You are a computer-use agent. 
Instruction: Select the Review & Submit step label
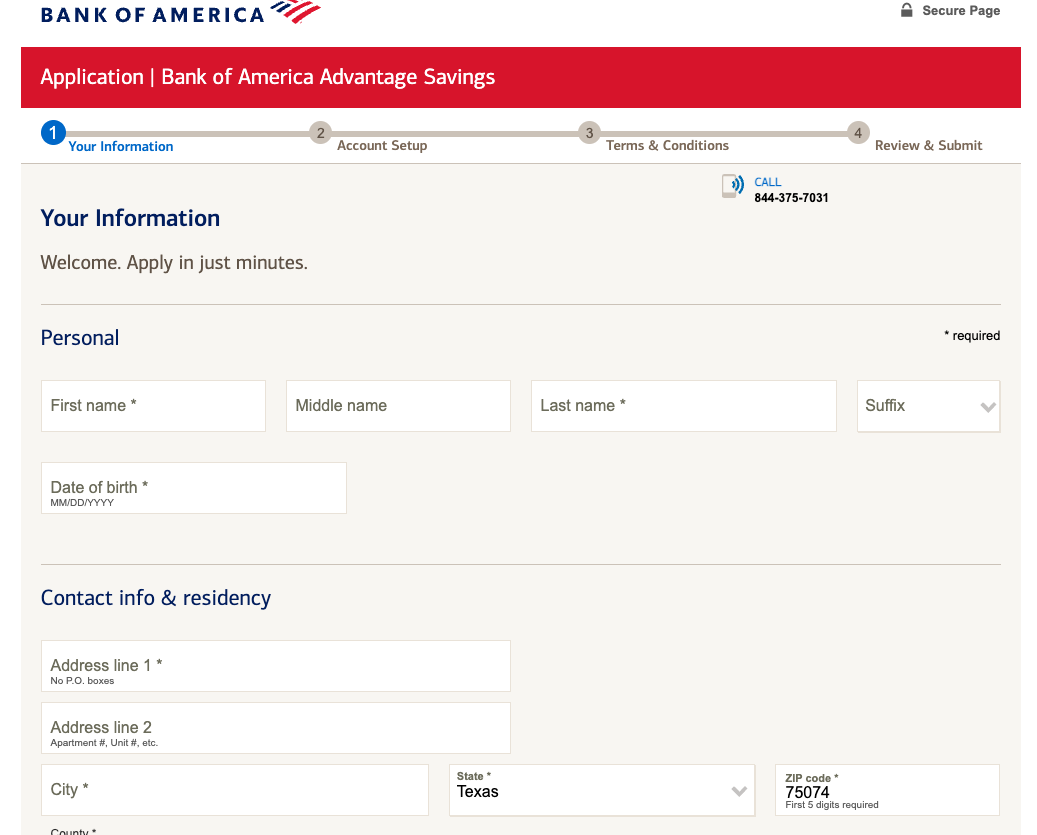[928, 146]
